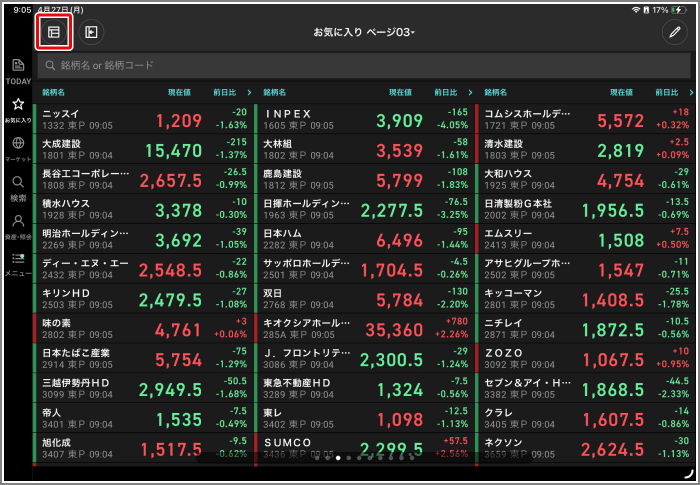Open the ニッスイ 1332 stock row

142,120
